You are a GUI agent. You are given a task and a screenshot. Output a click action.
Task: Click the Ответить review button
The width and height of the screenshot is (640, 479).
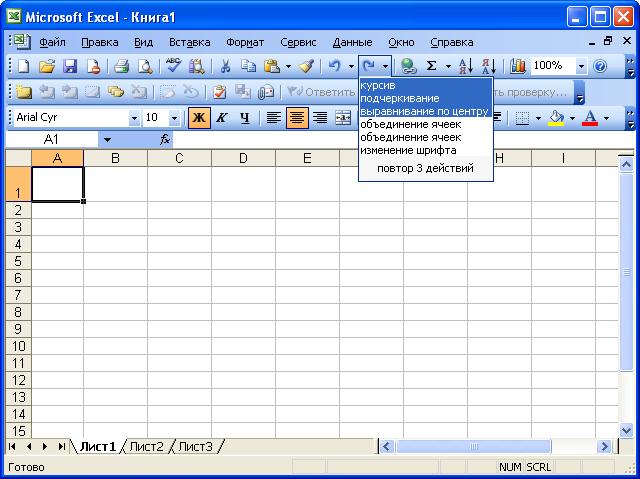(320, 92)
